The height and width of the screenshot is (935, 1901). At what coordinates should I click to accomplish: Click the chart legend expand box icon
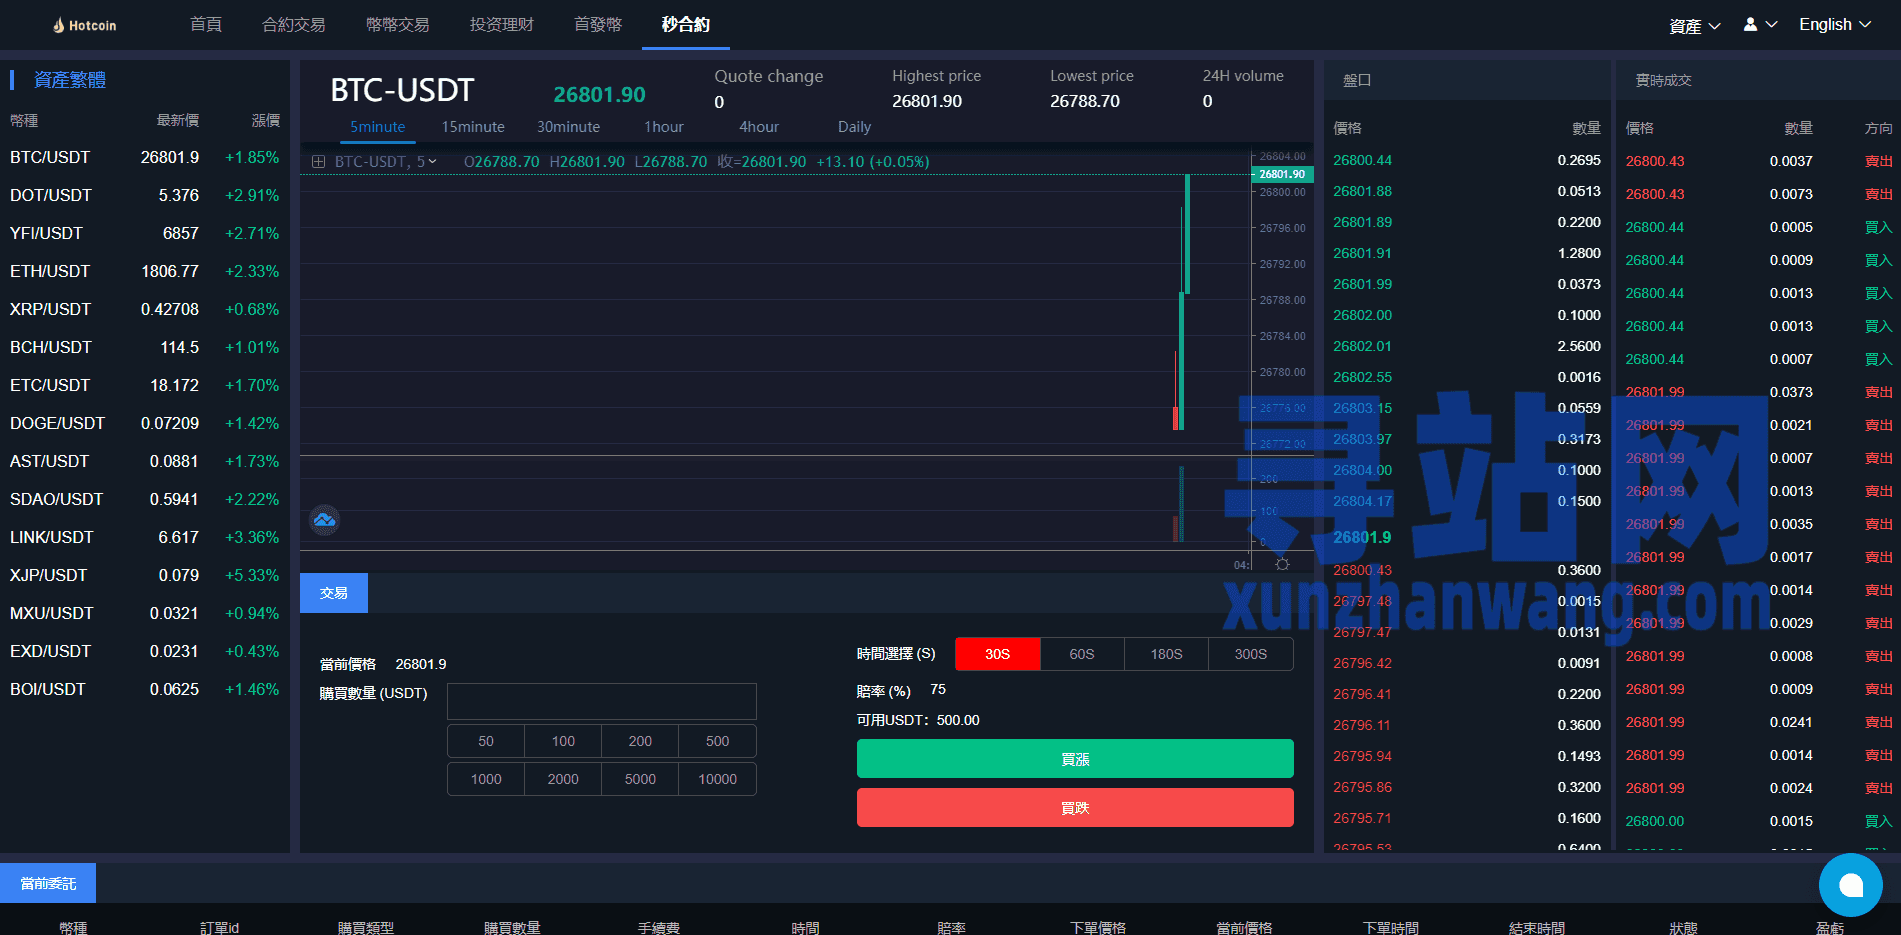(318, 162)
